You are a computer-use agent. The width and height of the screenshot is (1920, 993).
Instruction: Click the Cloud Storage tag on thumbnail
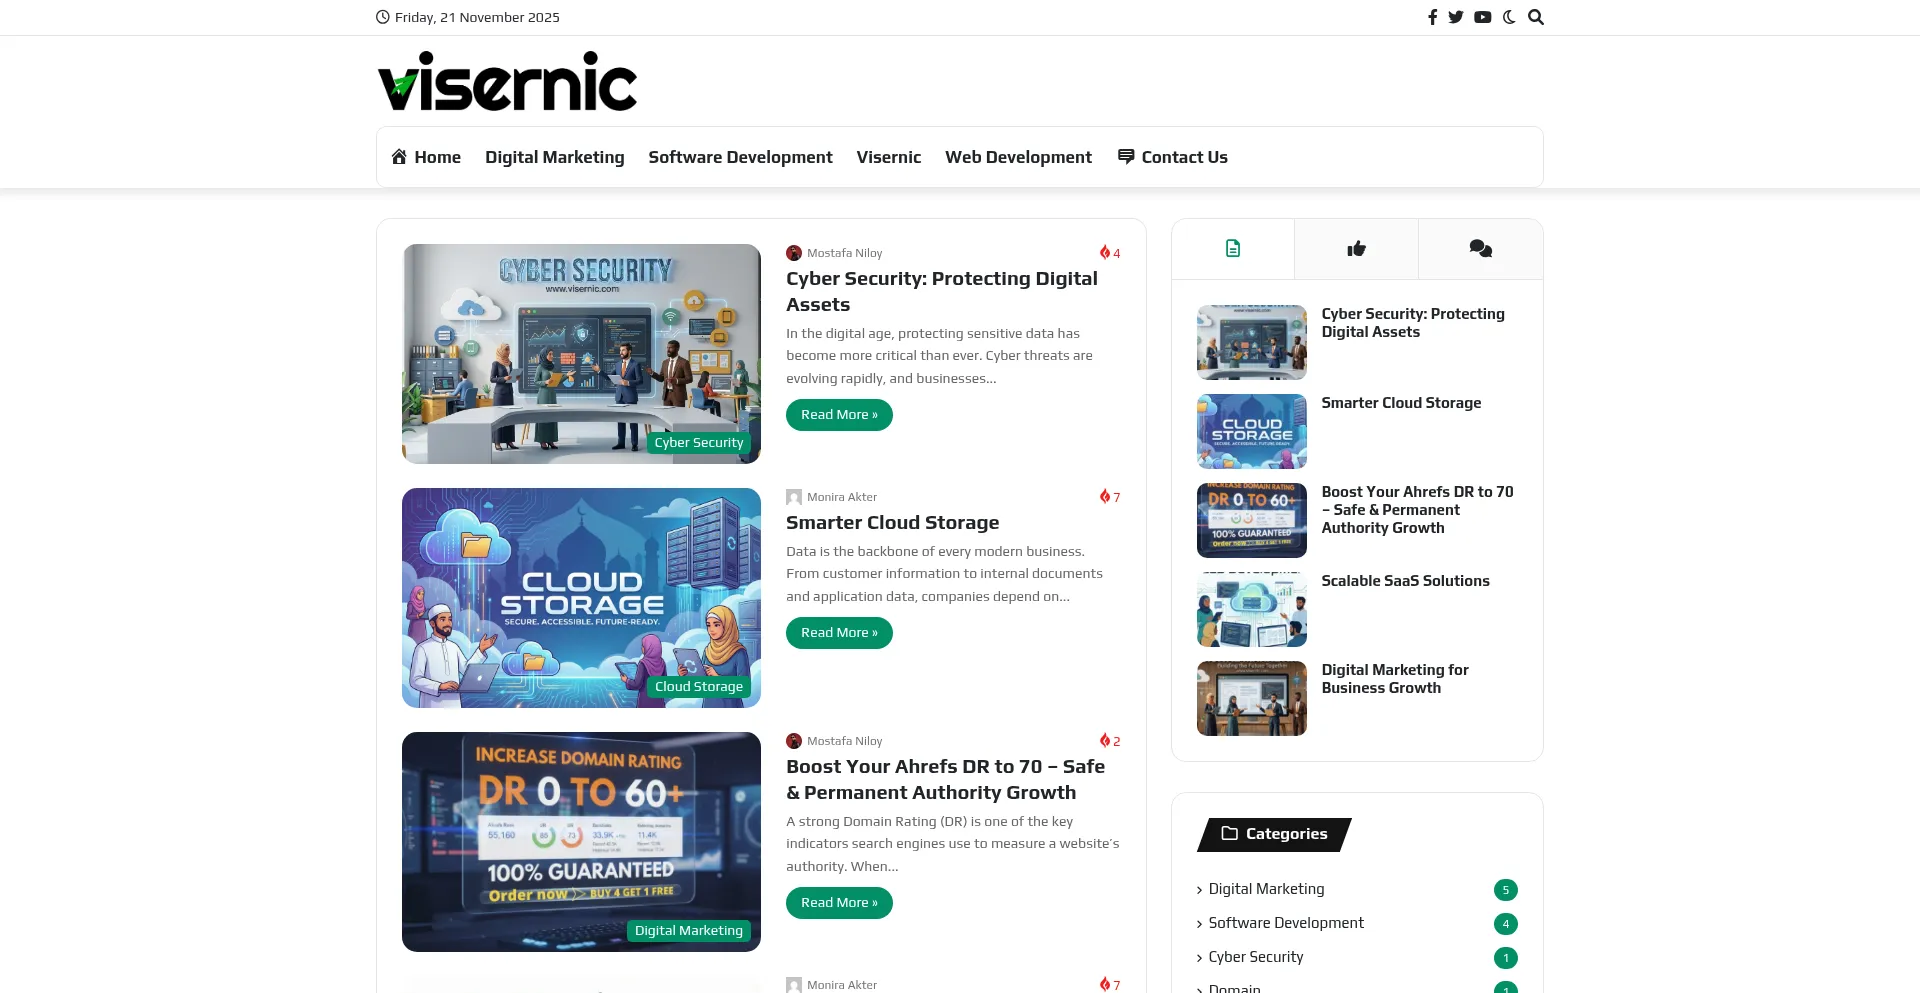[698, 687]
